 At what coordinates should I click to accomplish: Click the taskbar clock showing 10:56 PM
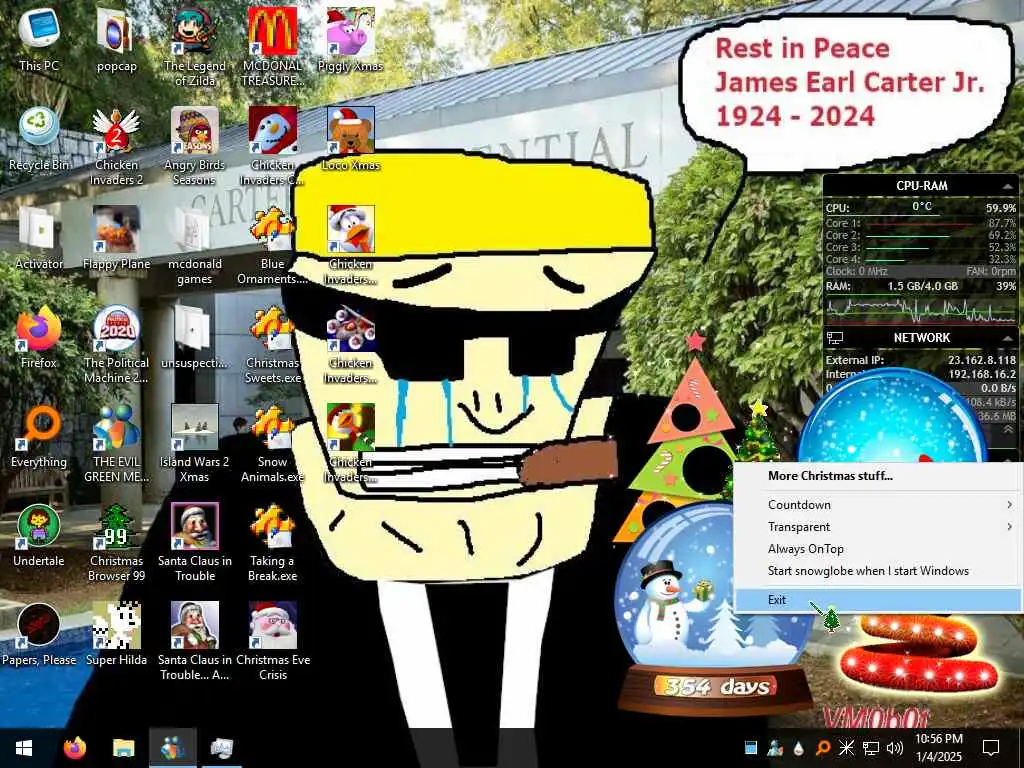coord(938,748)
